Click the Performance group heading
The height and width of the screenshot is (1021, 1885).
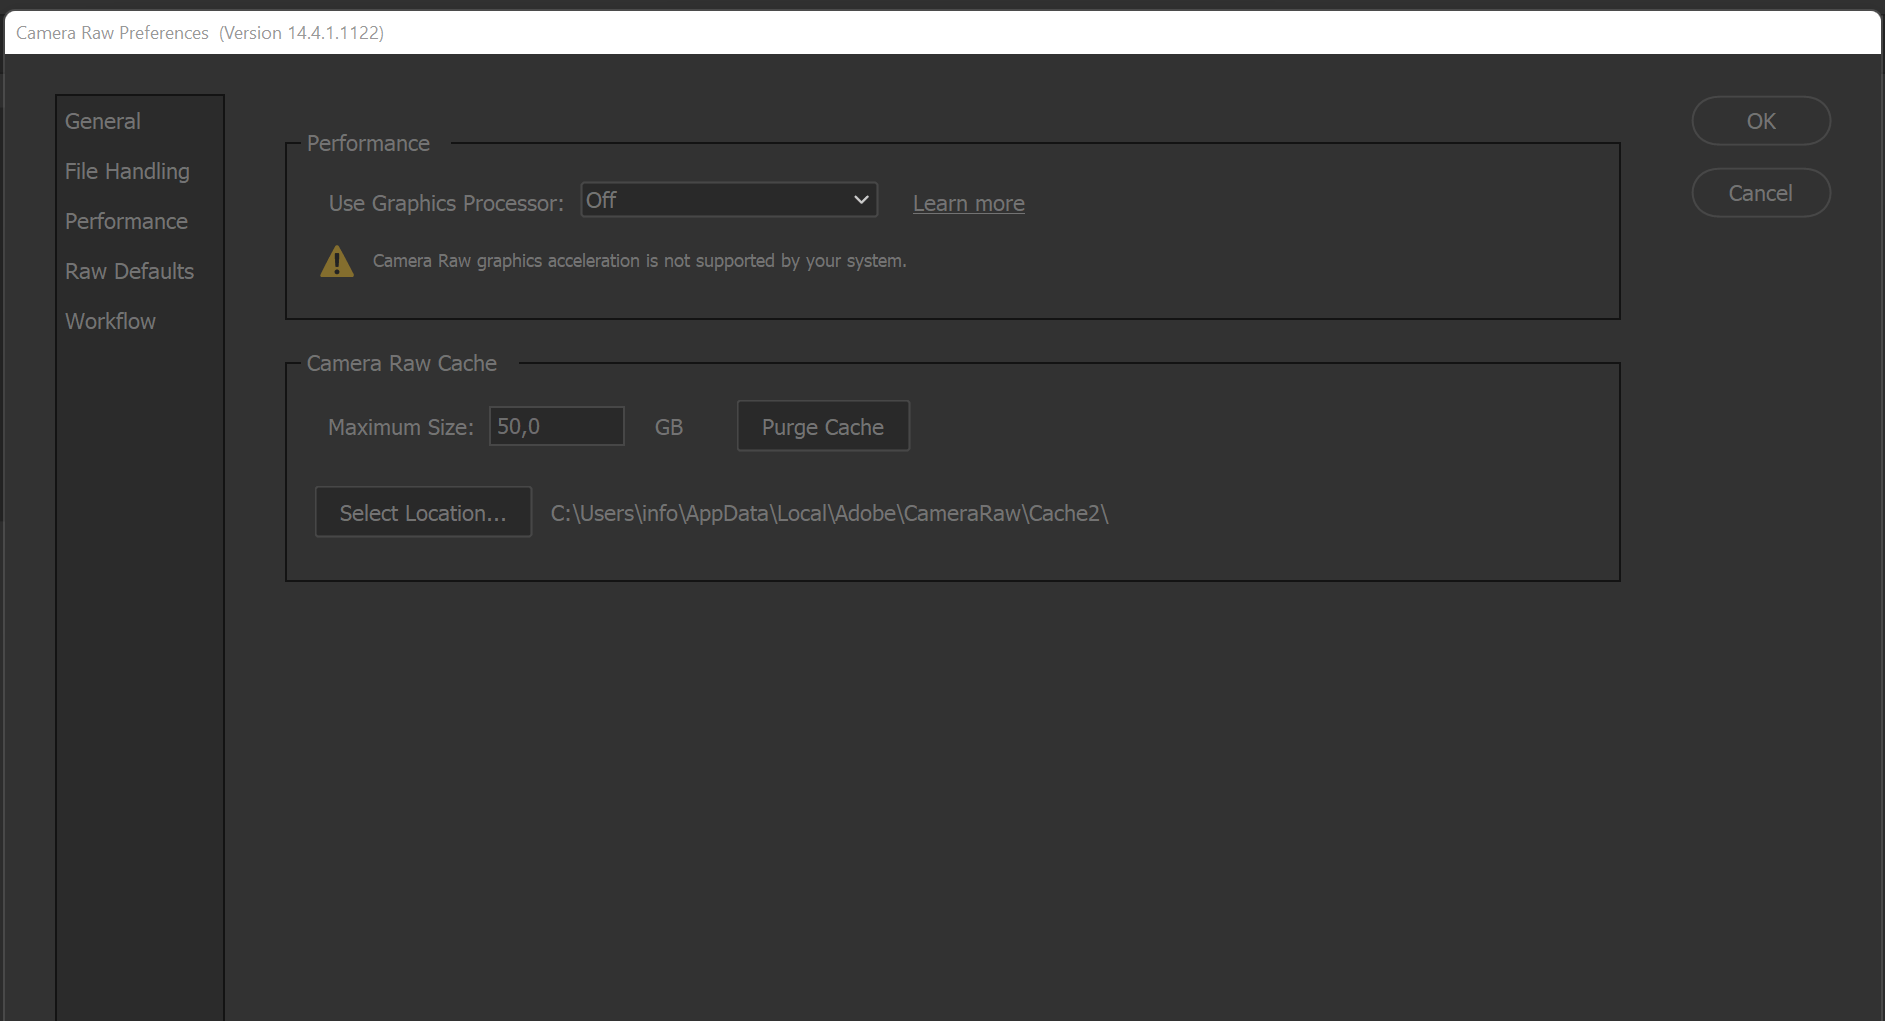[x=367, y=143]
